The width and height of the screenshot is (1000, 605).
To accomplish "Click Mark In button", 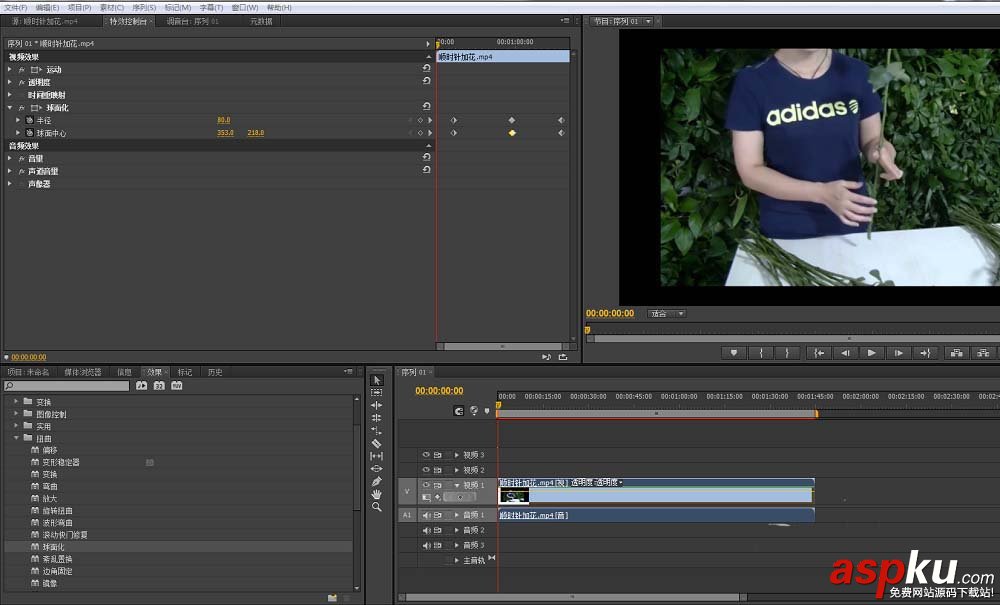I will click(760, 353).
